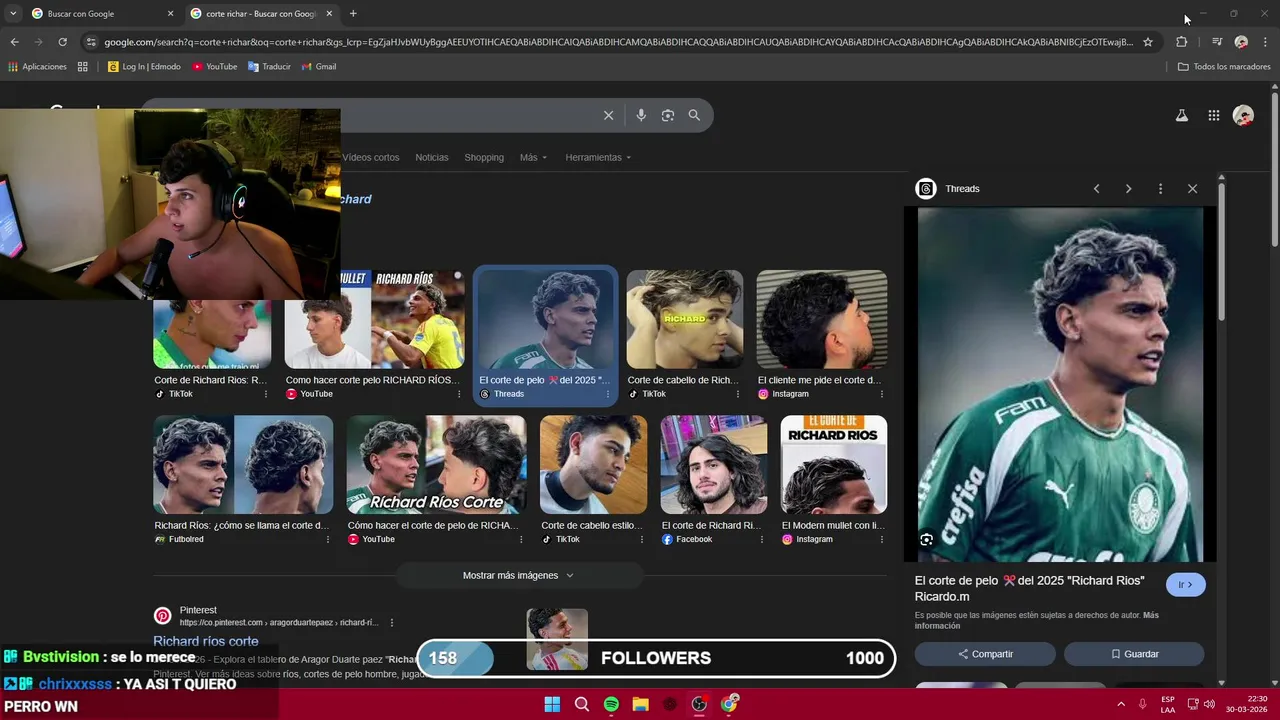Open apps grid icon in bookmarks bar
The width and height of the screenshot is (1280, 720).
point(83,67)
